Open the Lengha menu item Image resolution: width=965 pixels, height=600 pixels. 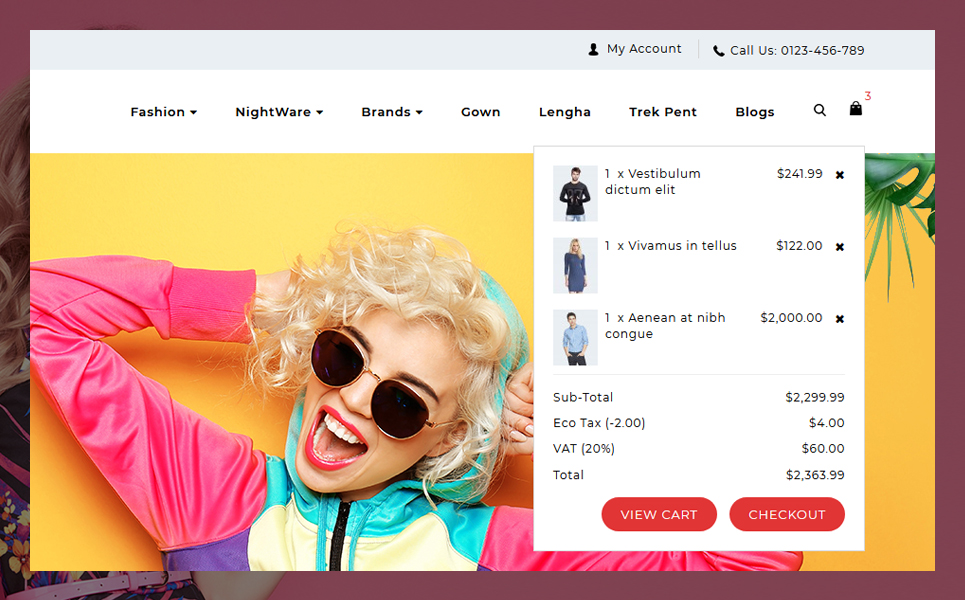[564, 112]
